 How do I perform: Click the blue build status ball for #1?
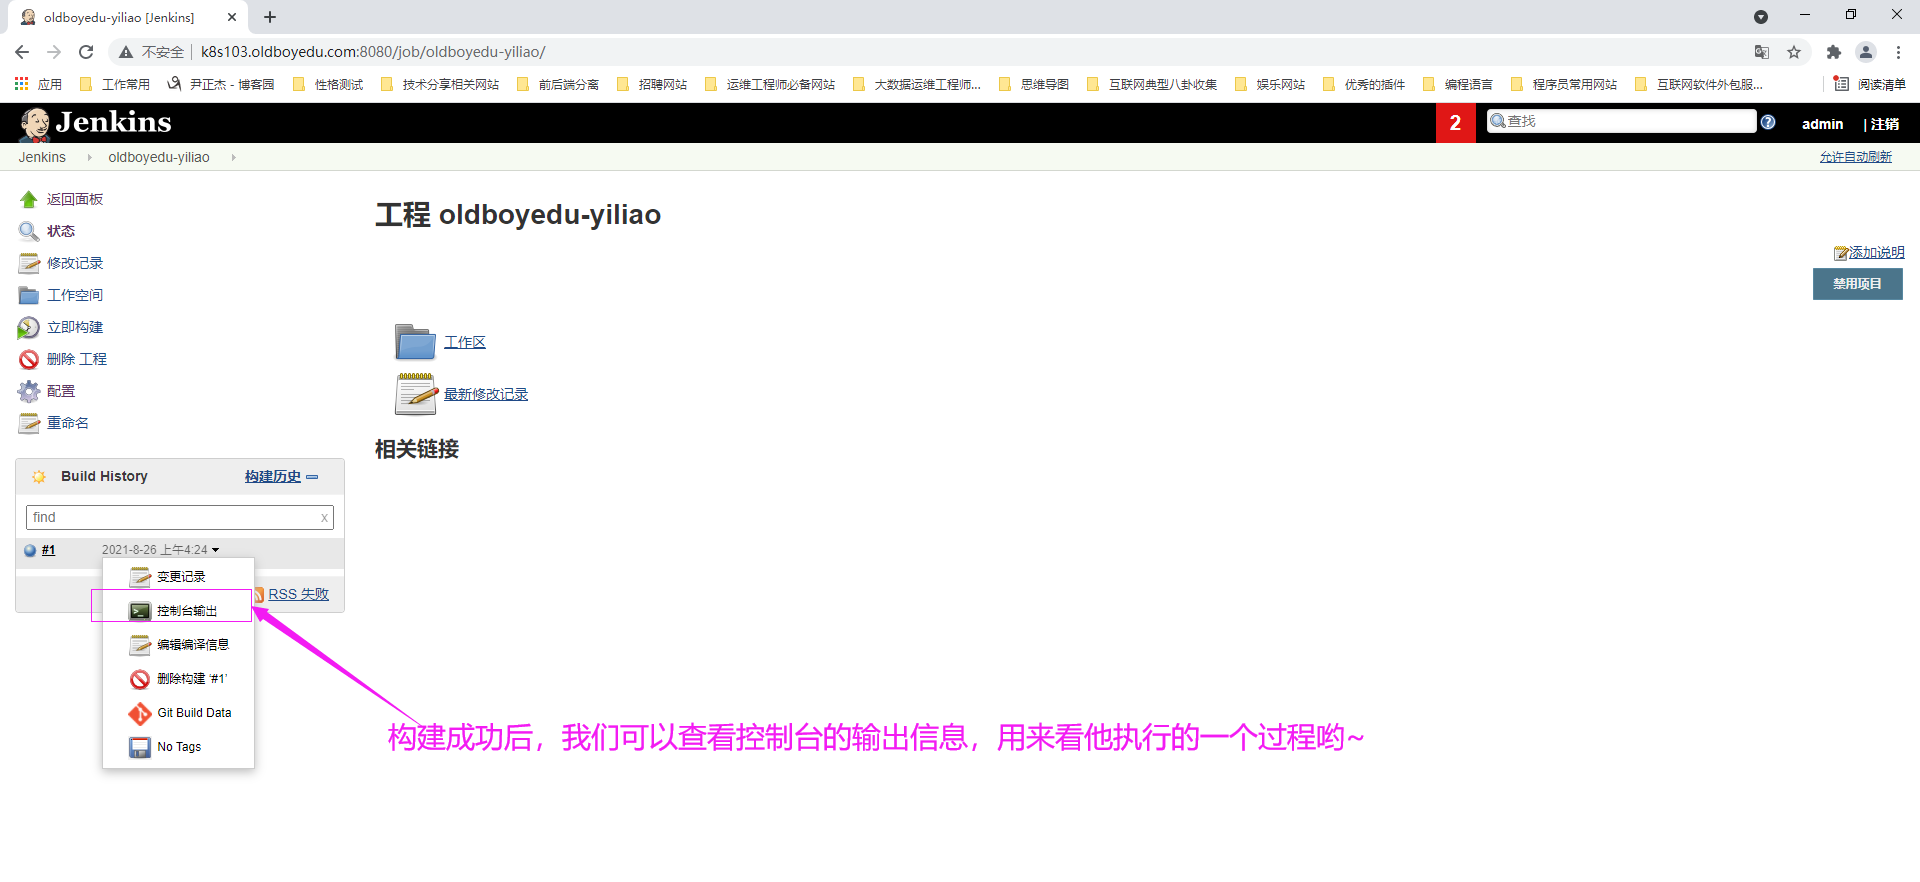click(30, 550)
